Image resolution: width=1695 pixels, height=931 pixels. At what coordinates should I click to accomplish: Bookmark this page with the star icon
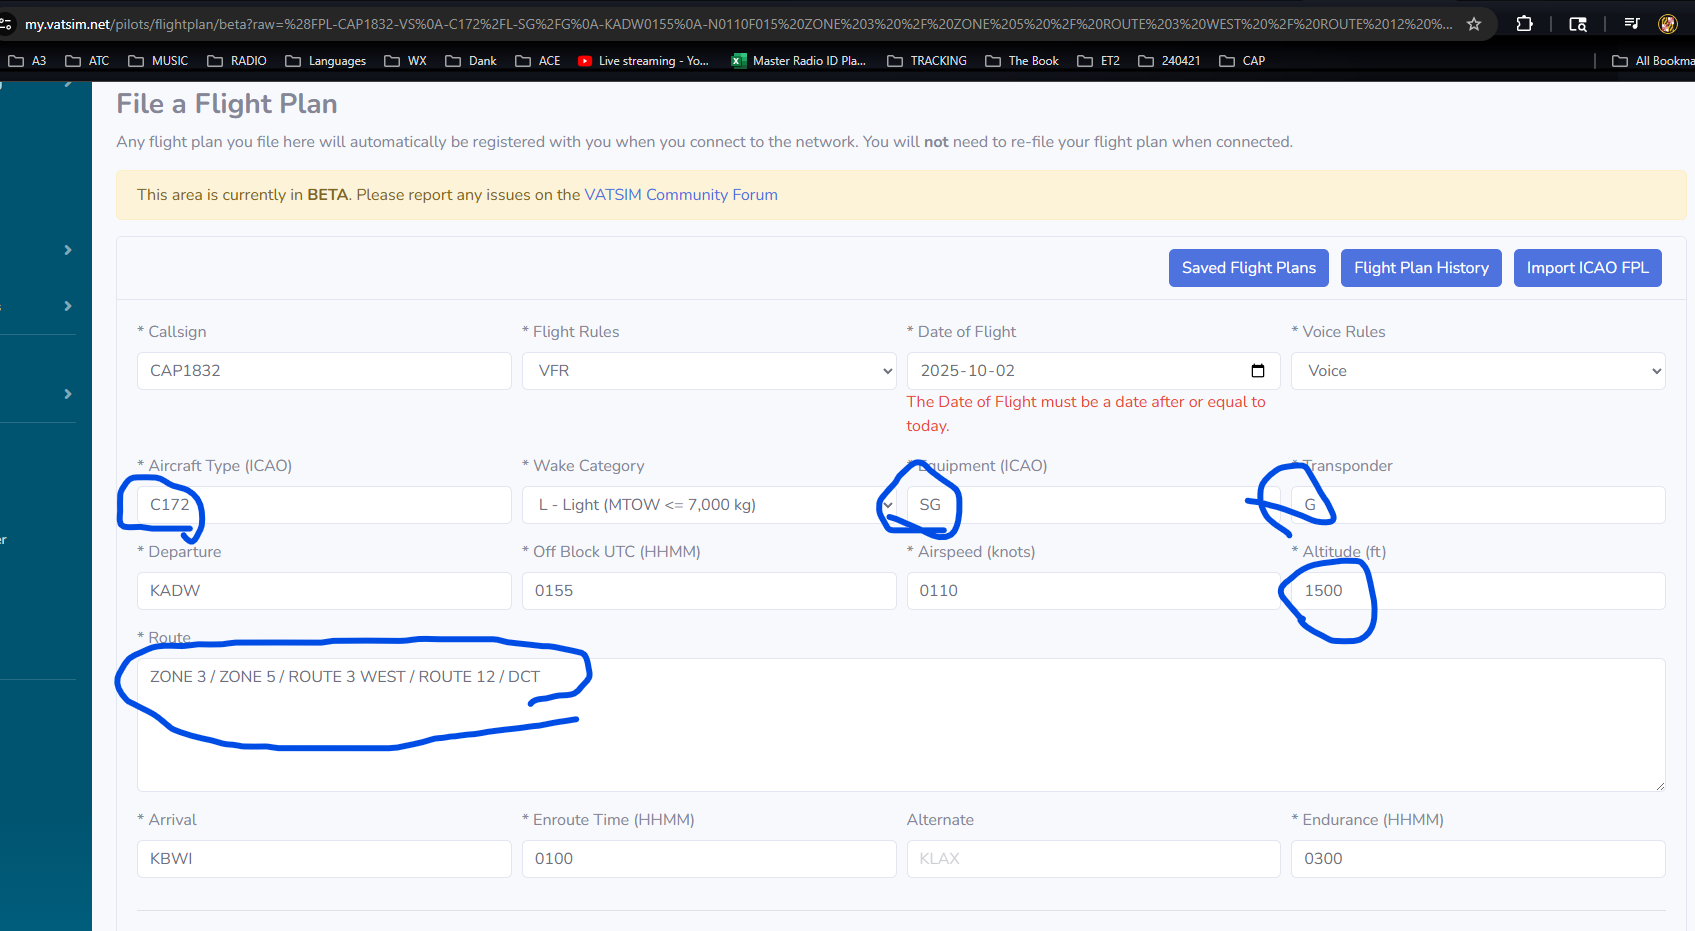[x=1474, y=24]
